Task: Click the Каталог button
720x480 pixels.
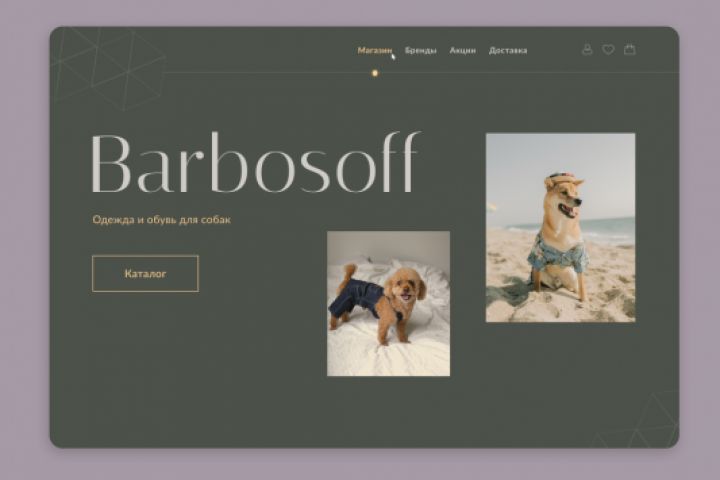Action: click(x=145, y=274)
